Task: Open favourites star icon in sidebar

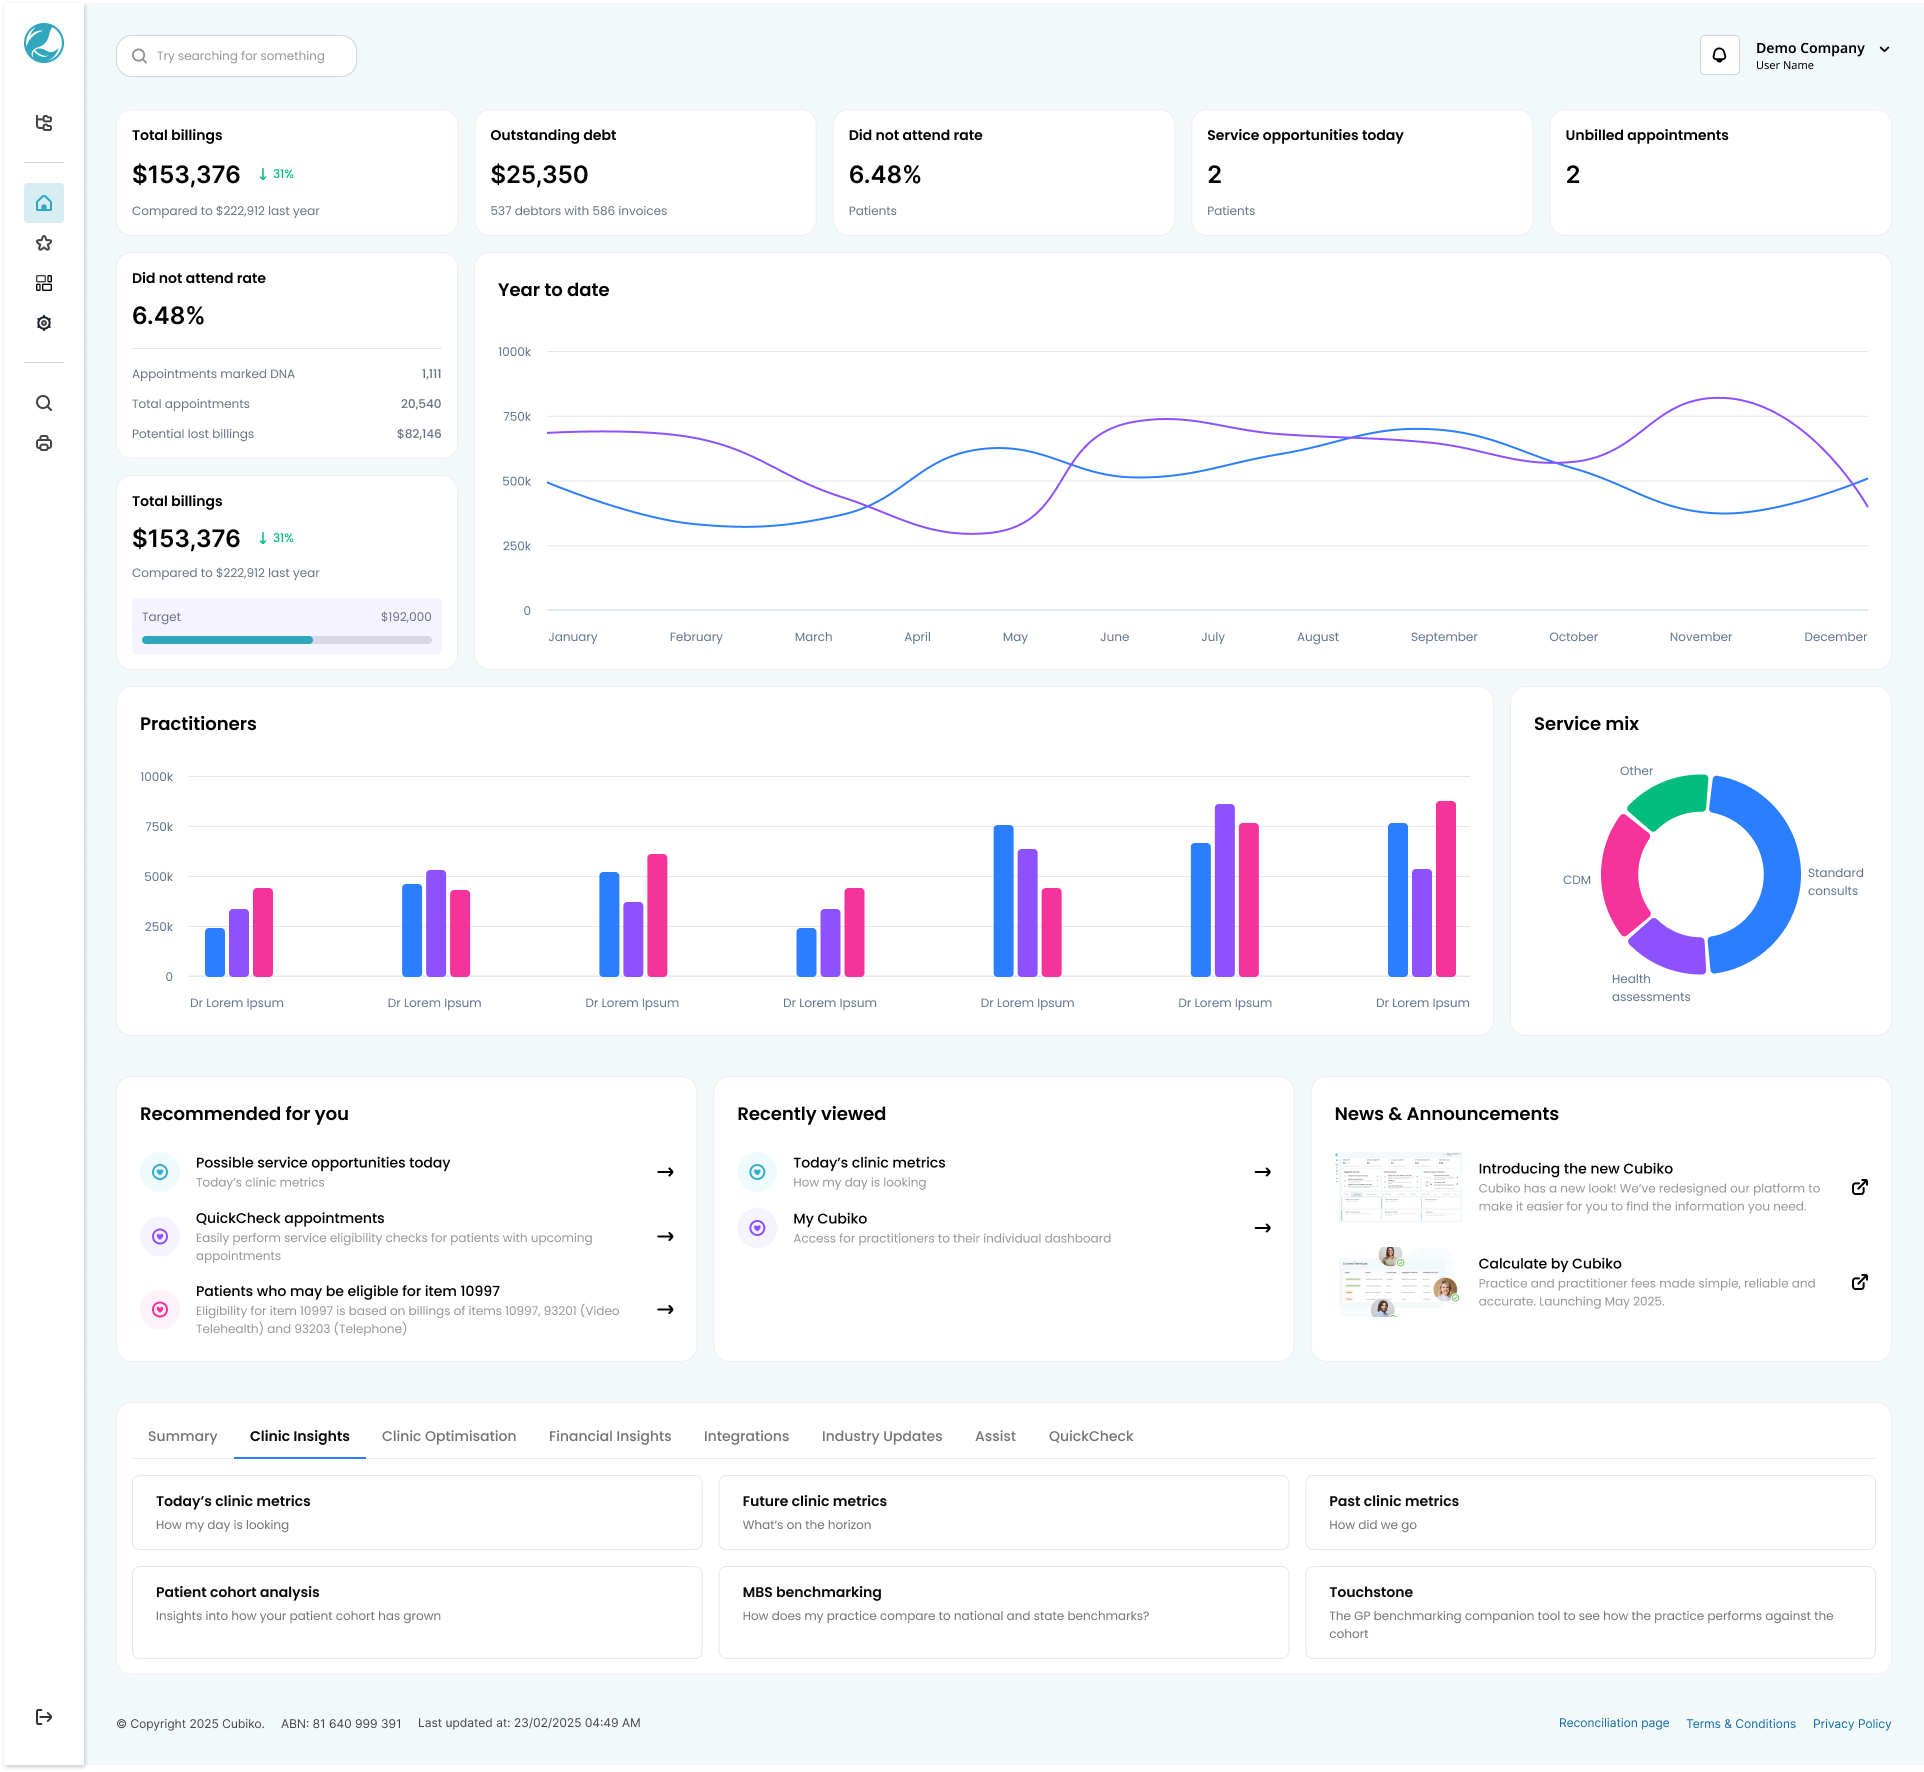Action: point(44,243)
